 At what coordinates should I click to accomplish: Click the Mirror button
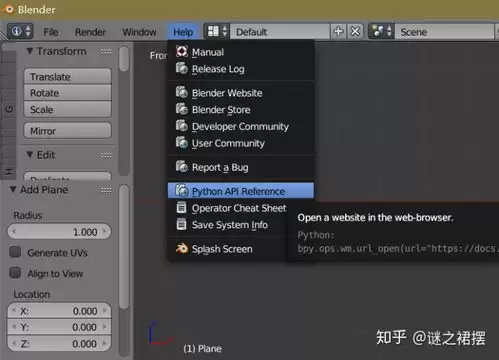point(68,130)
